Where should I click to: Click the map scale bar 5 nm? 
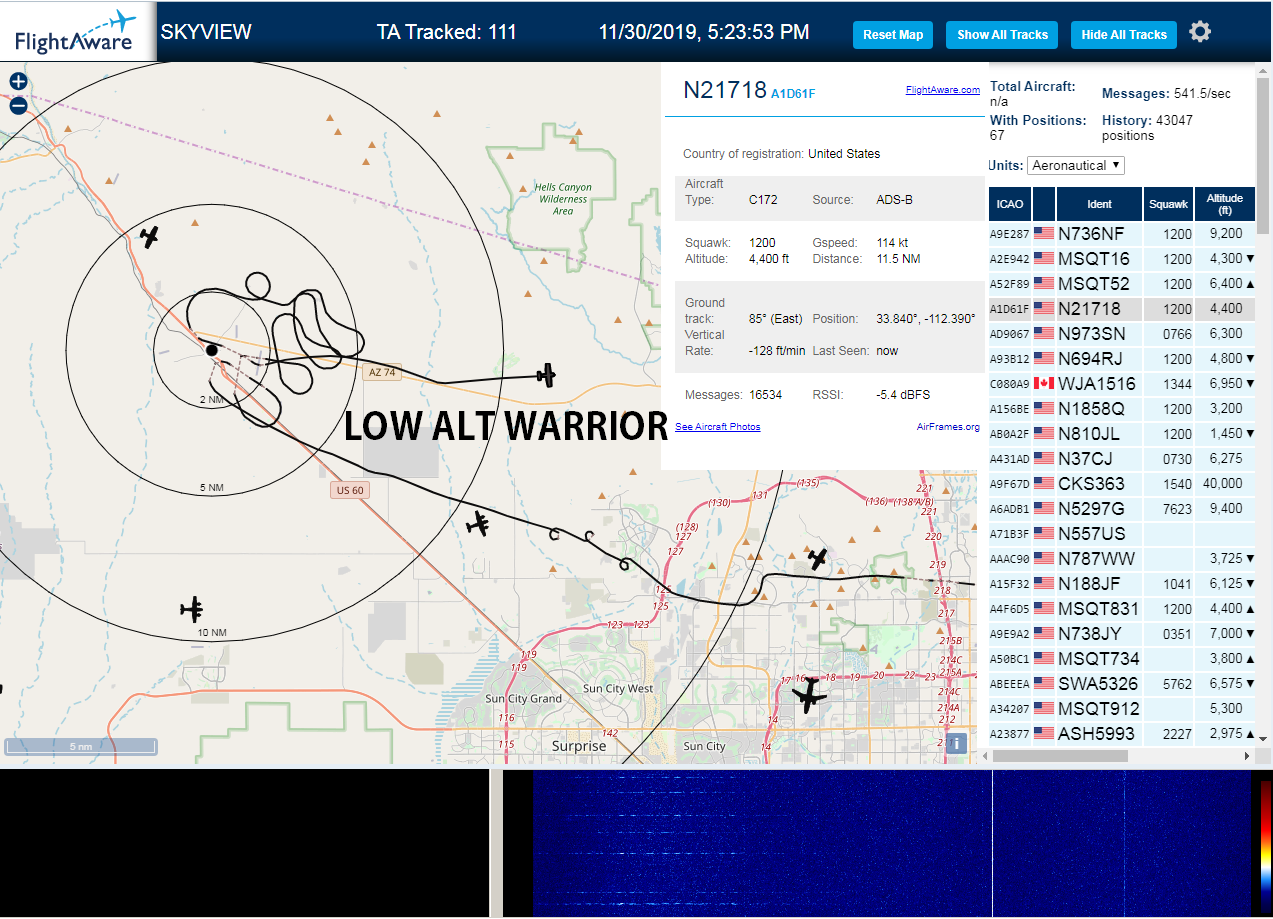80,746
